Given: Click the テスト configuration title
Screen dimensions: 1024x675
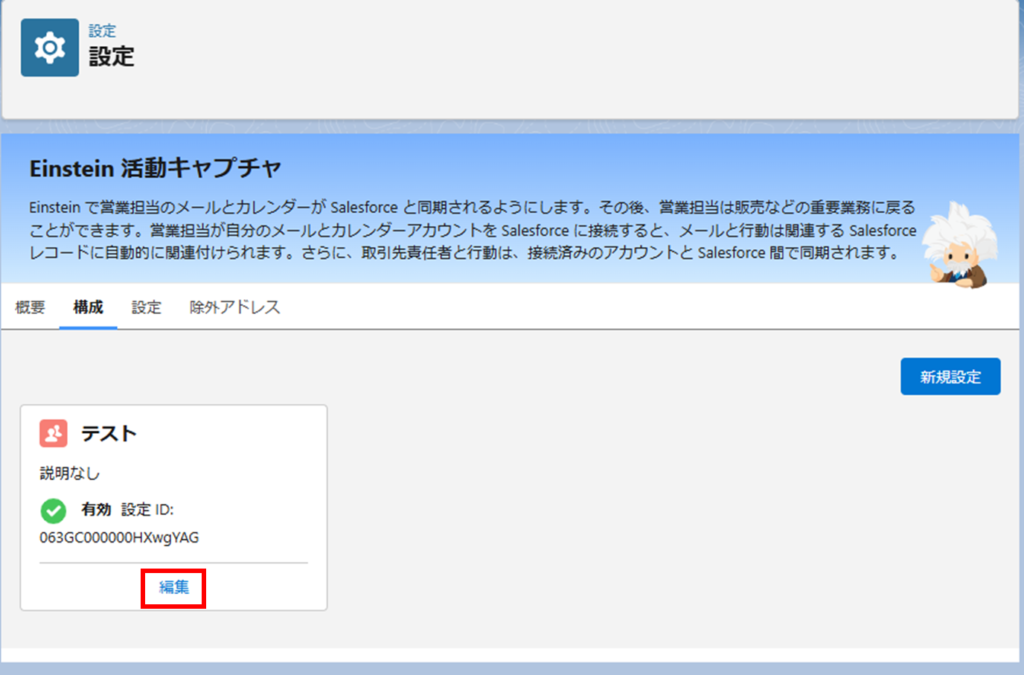Looking at the screenshot, I should (108, 433).
